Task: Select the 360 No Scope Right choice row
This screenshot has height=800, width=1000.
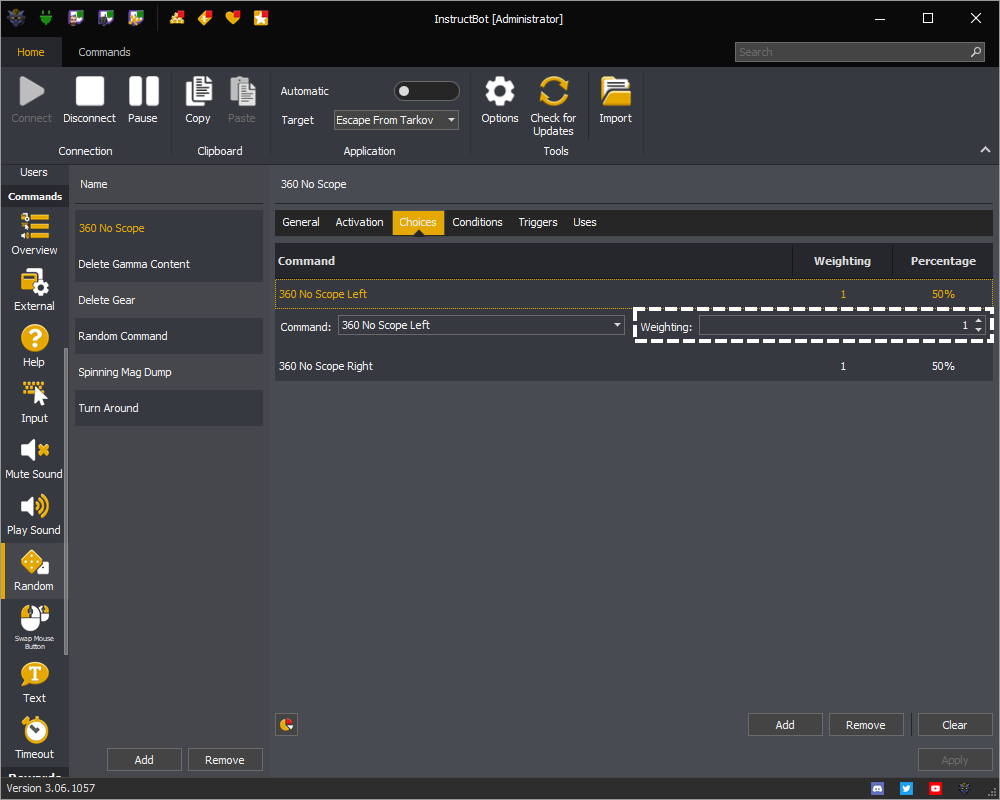Action: tap(633, 366)
